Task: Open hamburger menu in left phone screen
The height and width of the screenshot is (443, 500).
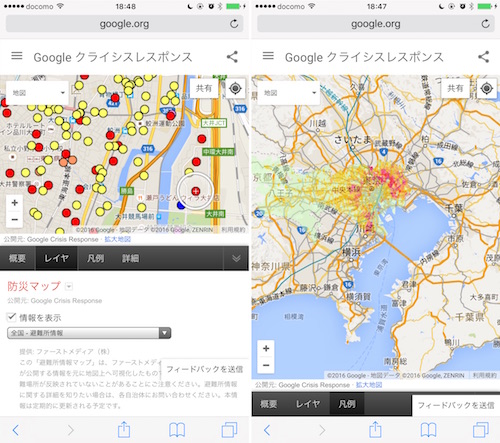Action: click(17, 56)
